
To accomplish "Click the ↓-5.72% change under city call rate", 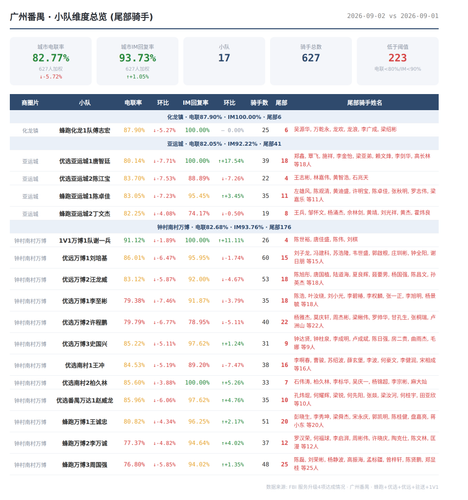I will click(x=51, y=77).
